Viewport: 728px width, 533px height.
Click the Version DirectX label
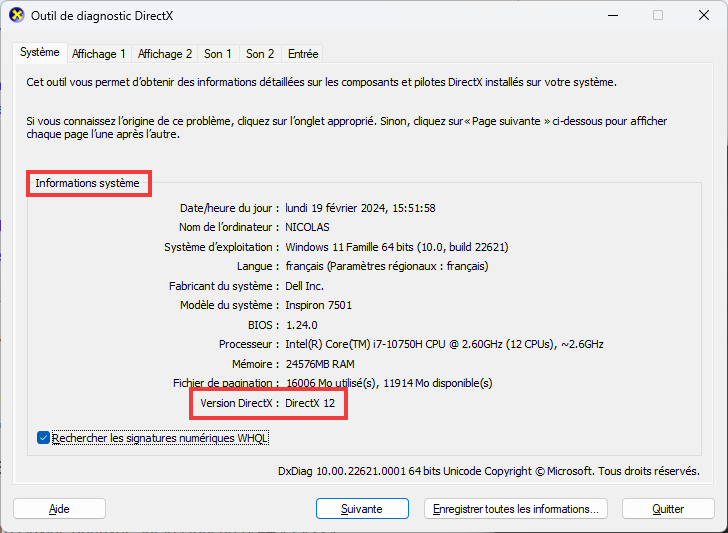pyautogui.click(x=240, y=403)
